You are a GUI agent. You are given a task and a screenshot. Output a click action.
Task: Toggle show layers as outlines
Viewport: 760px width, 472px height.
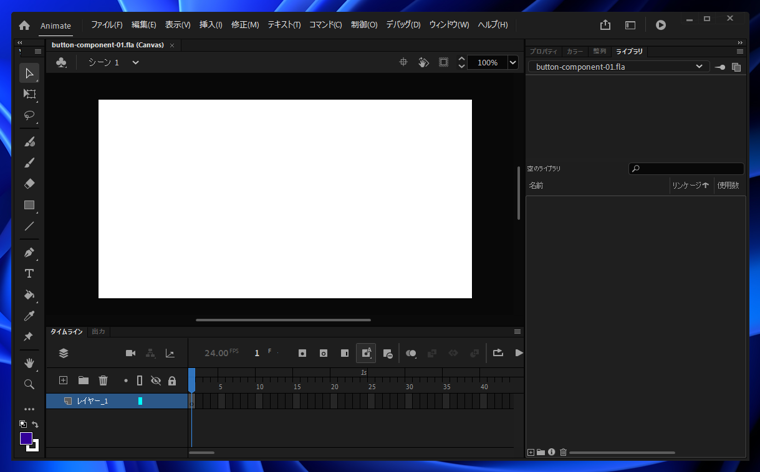[140, 380]
